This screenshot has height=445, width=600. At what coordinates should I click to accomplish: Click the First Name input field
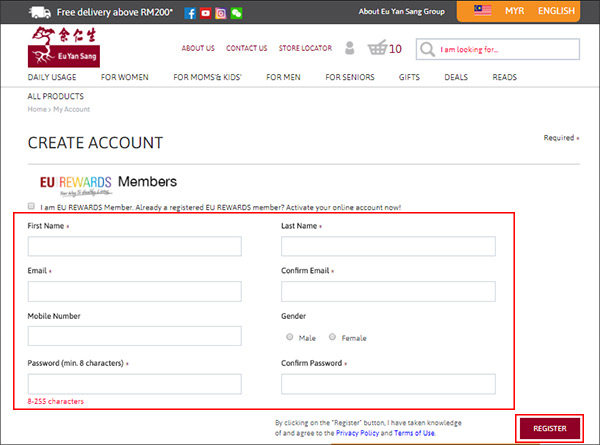pyautogui.click(x=135, y=246)
